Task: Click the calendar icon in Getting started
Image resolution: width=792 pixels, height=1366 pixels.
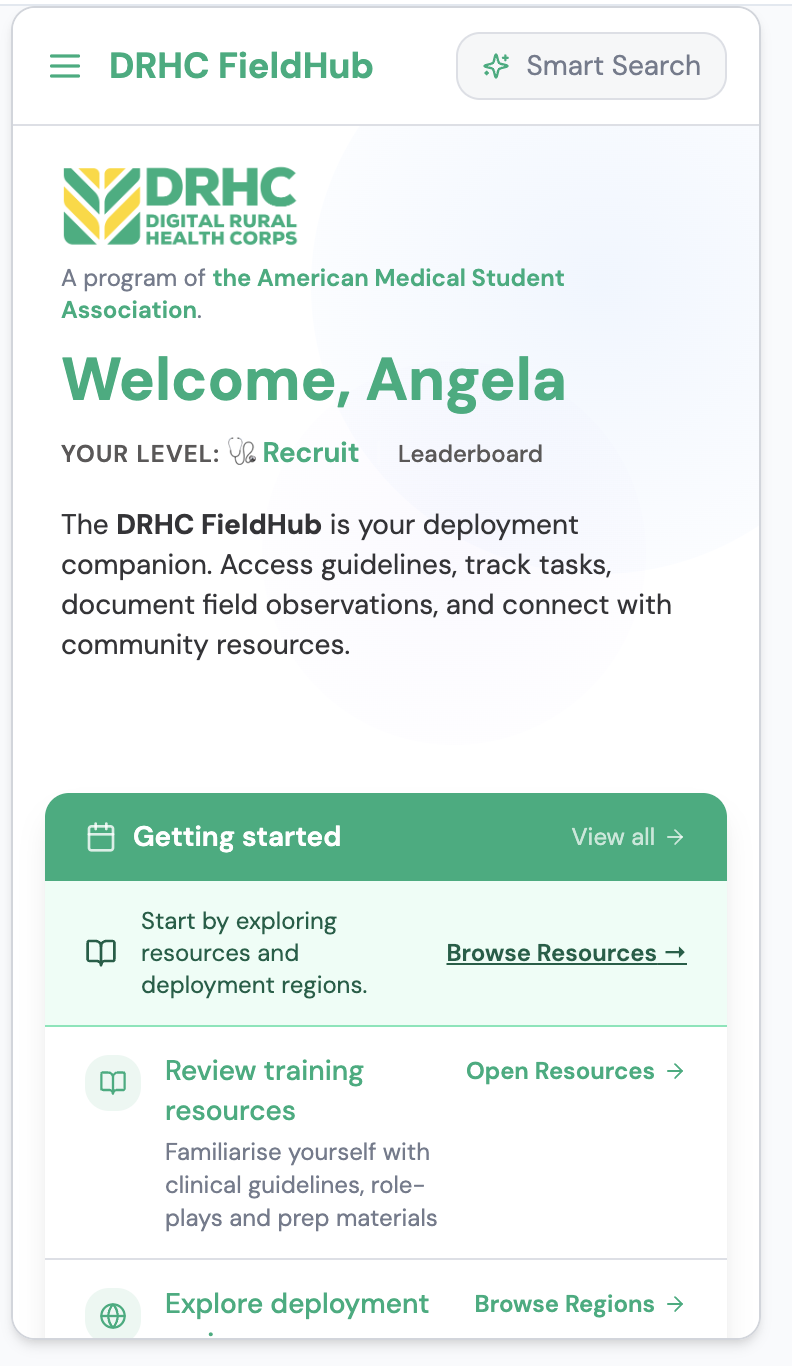Action: 101,837
